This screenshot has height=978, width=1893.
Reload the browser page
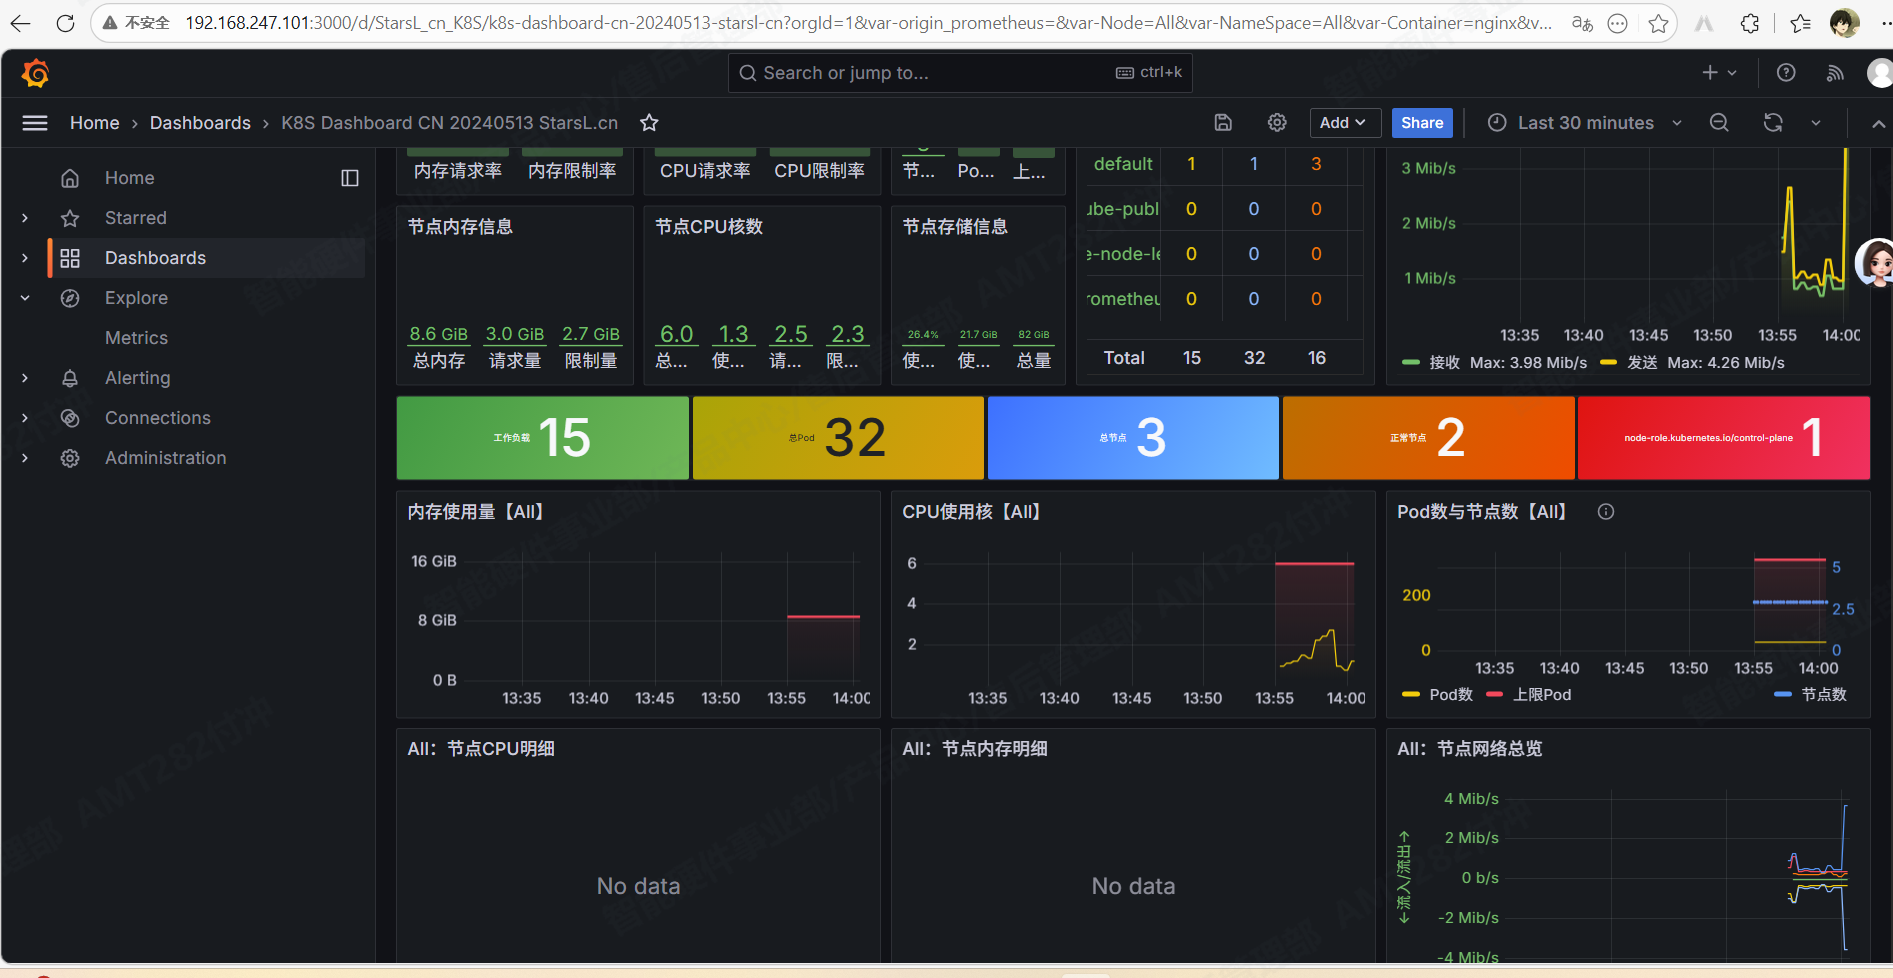(65, 23)
